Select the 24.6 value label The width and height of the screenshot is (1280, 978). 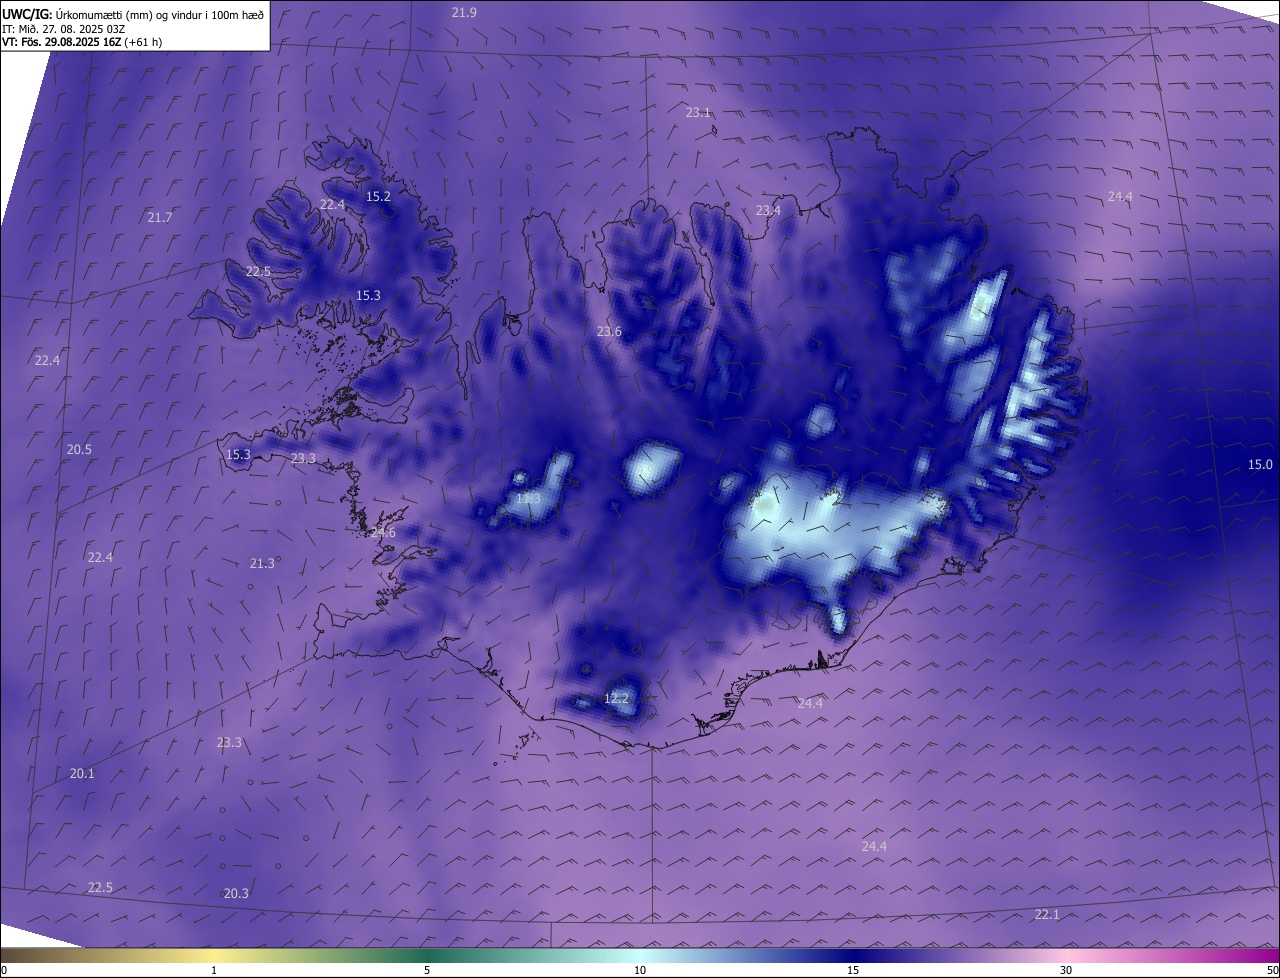pyautogui.click(x=383, y=533)
